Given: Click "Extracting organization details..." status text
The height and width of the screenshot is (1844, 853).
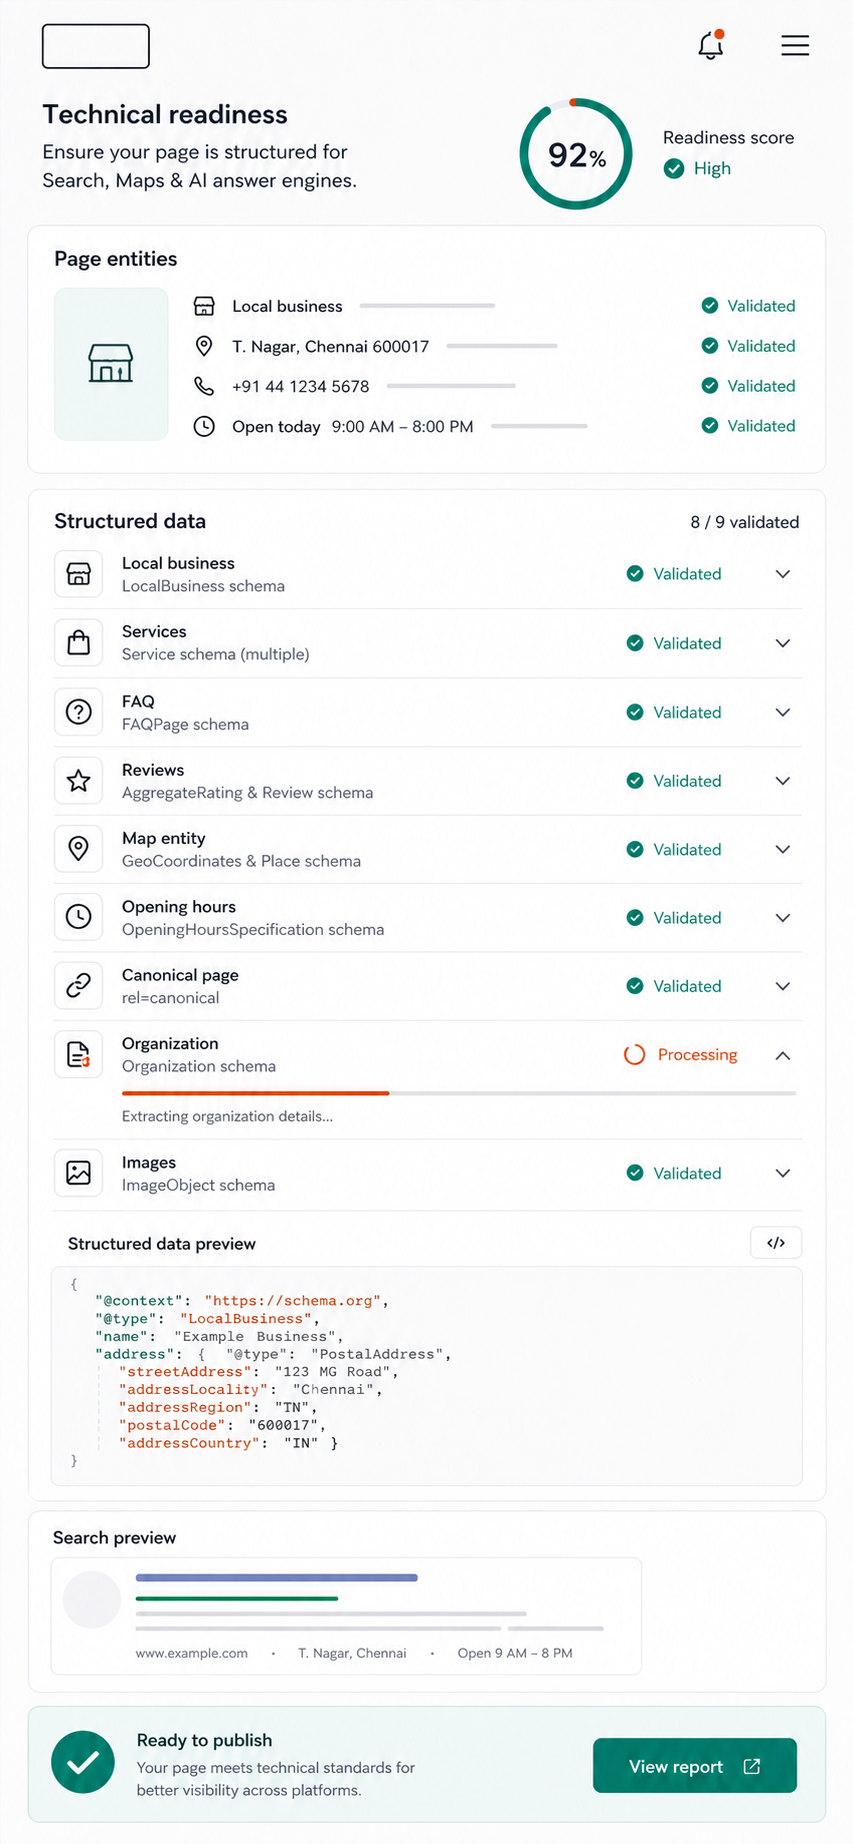Looking at the screenshot, I should [228, 1116].
